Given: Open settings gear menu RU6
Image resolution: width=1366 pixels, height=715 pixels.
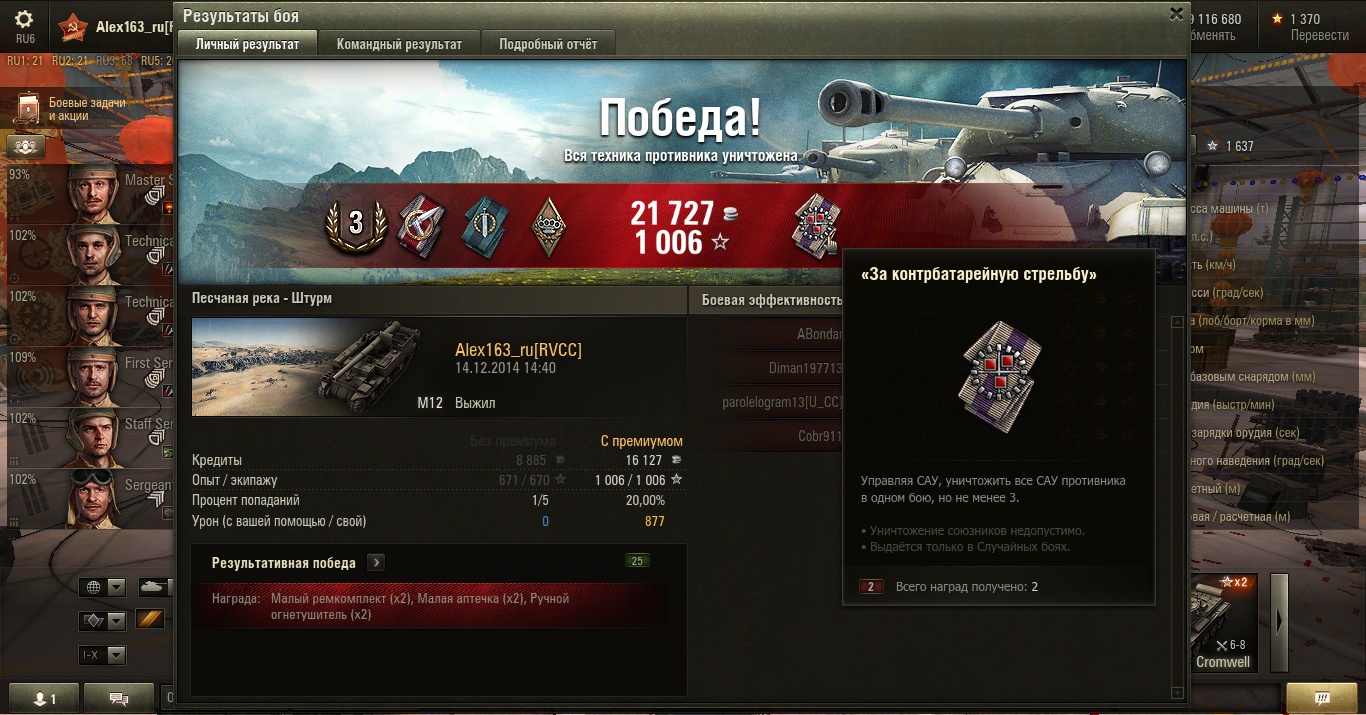Looking at the screenshot, I should click(25, 25).
